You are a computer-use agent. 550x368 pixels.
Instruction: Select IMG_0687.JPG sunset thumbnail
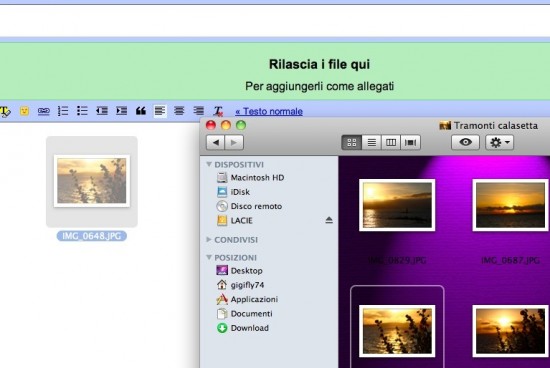510,205
